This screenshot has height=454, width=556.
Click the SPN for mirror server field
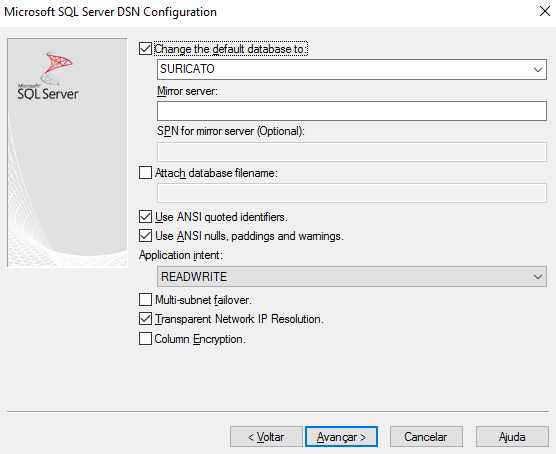(352, 152)
